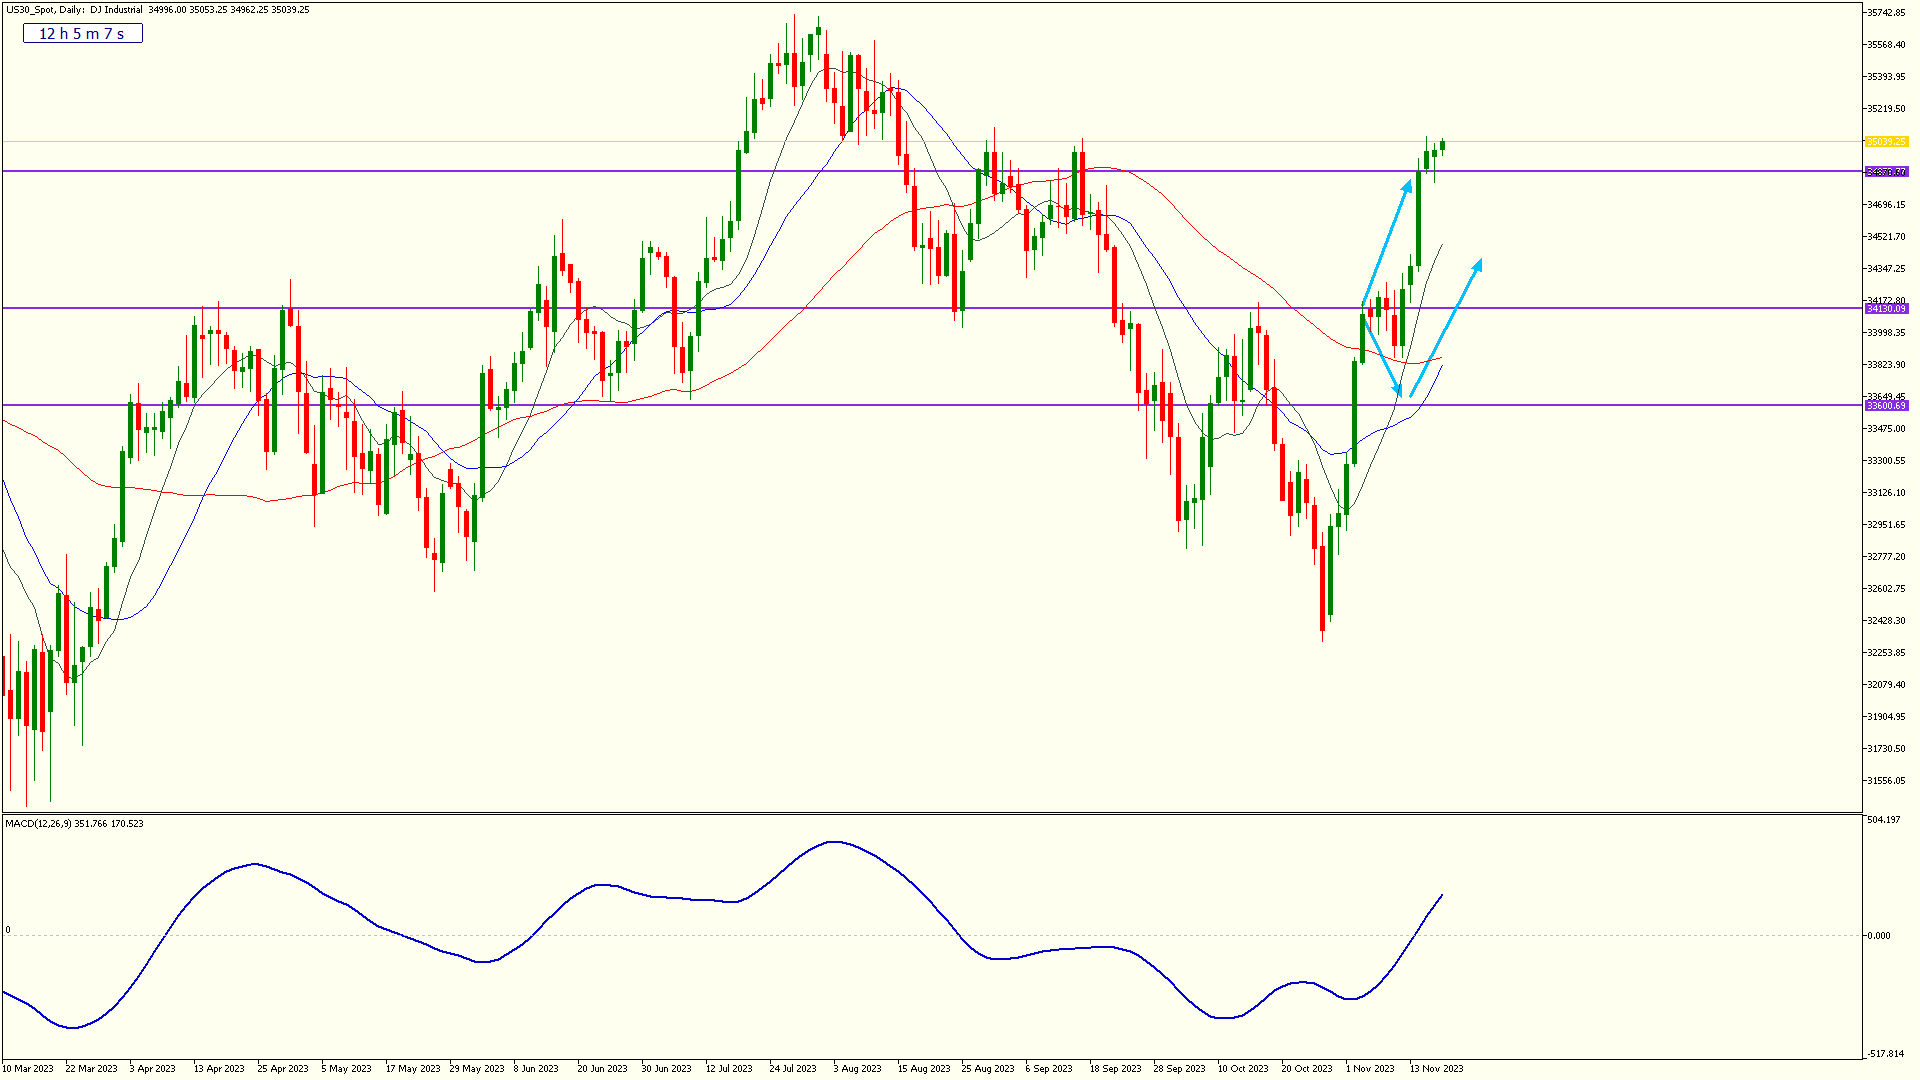Select the purple 33600.69 price level tag

click(1887, 406)
